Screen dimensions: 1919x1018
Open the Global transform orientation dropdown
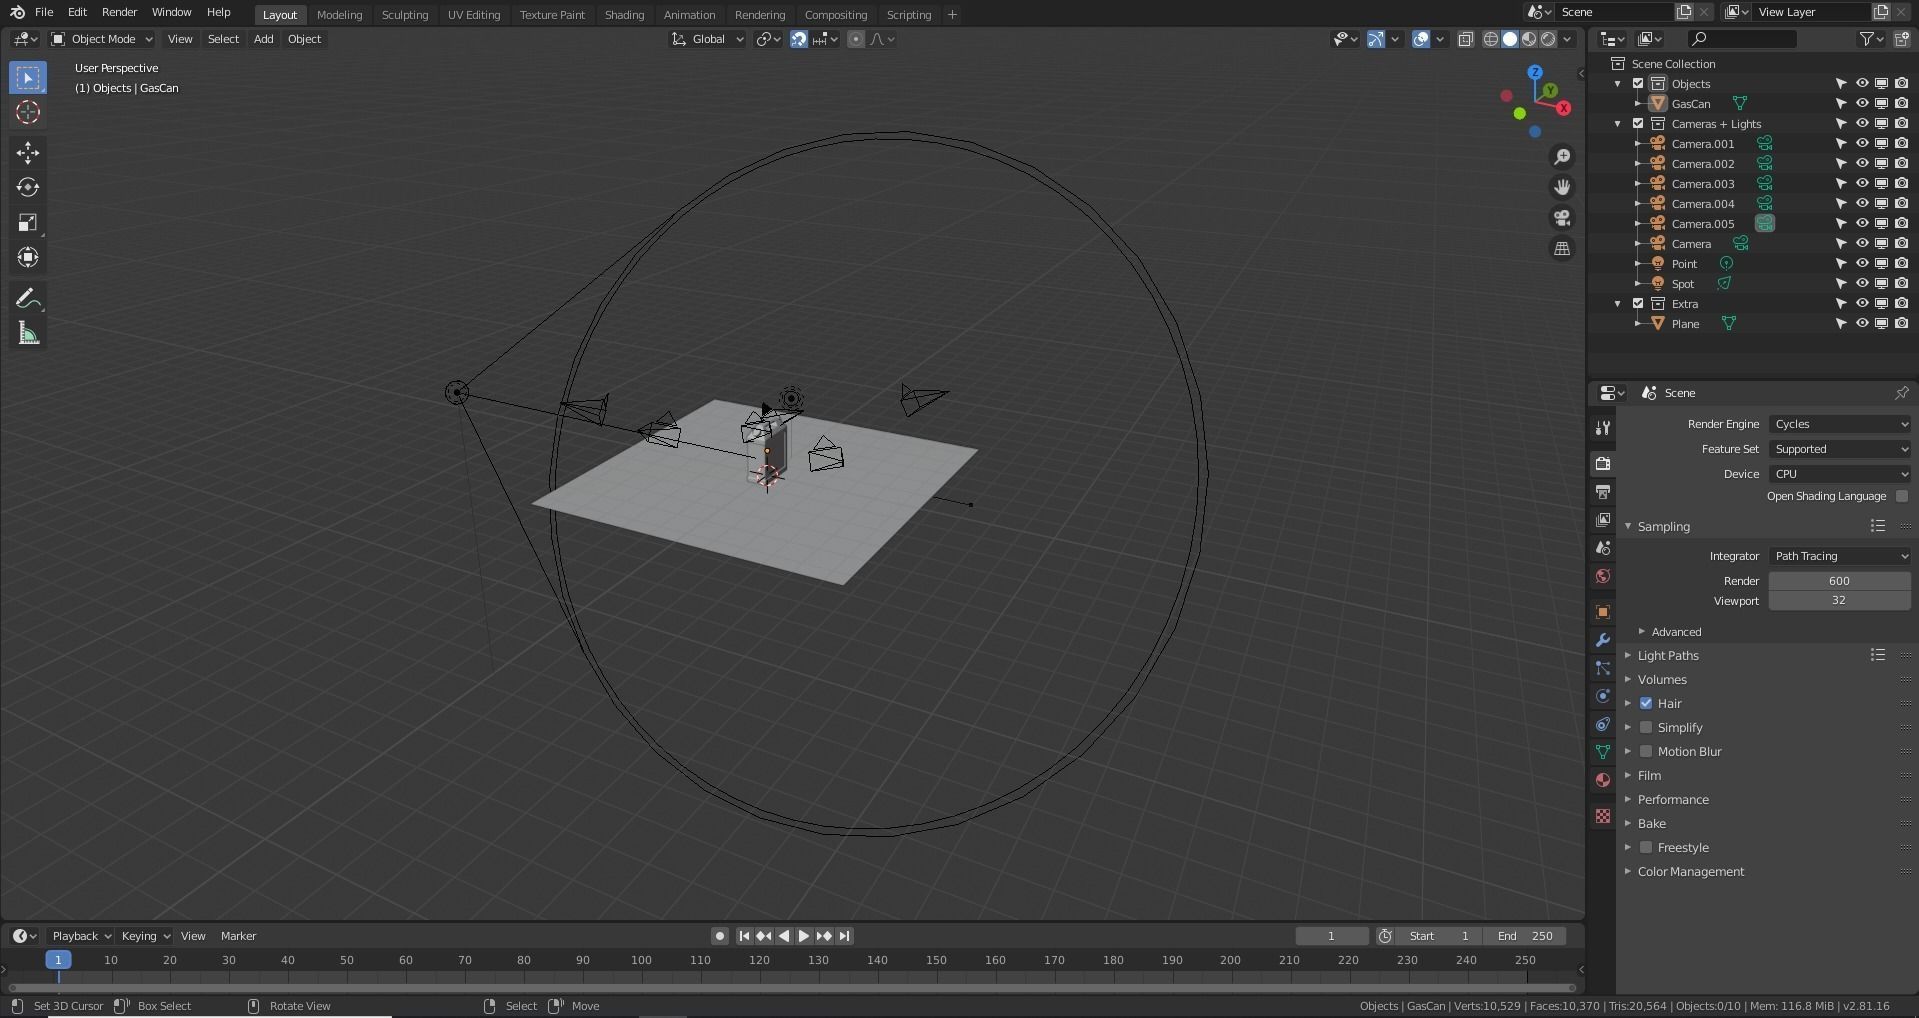coord(708,39)
